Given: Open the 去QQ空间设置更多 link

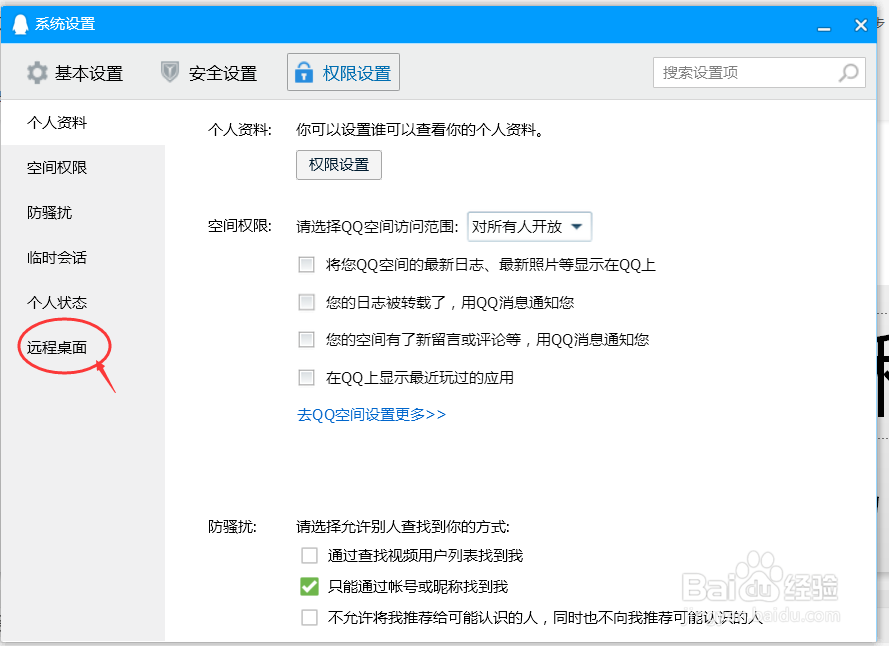Looking at the screenshot, I should click(370, 413).
